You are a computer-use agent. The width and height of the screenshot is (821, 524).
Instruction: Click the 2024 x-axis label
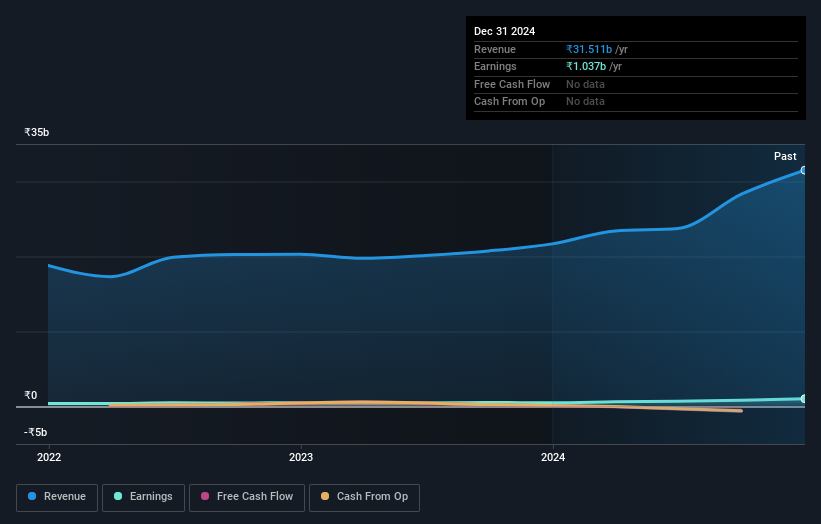553,458
